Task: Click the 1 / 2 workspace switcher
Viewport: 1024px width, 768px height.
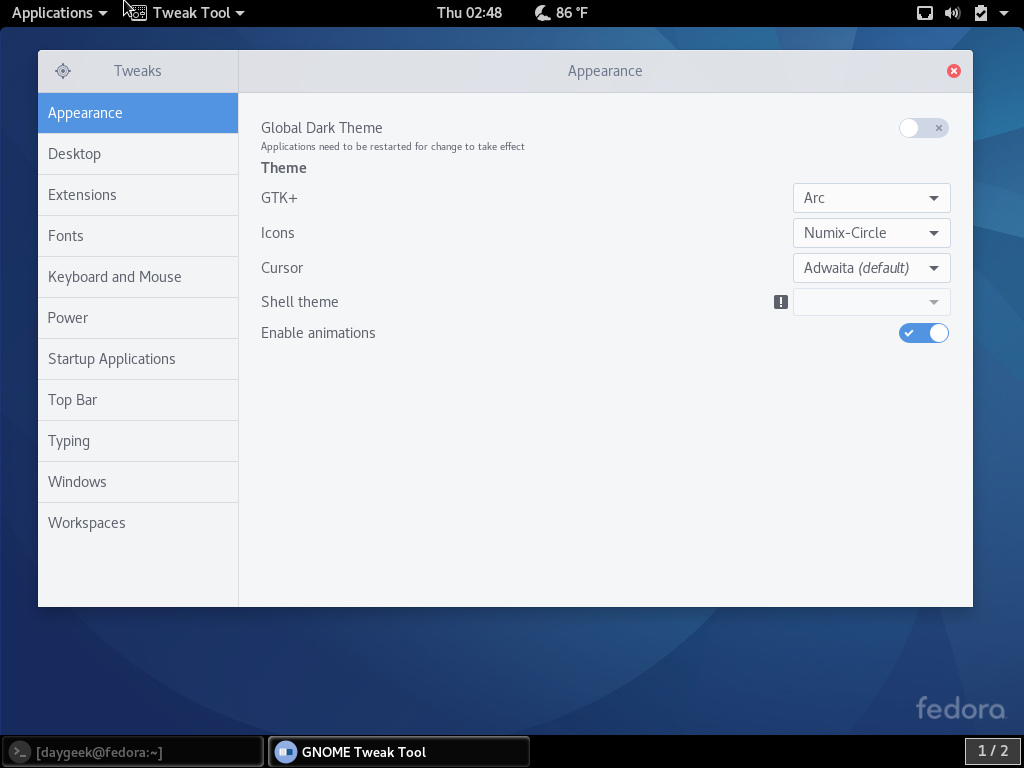Action: 992,751
